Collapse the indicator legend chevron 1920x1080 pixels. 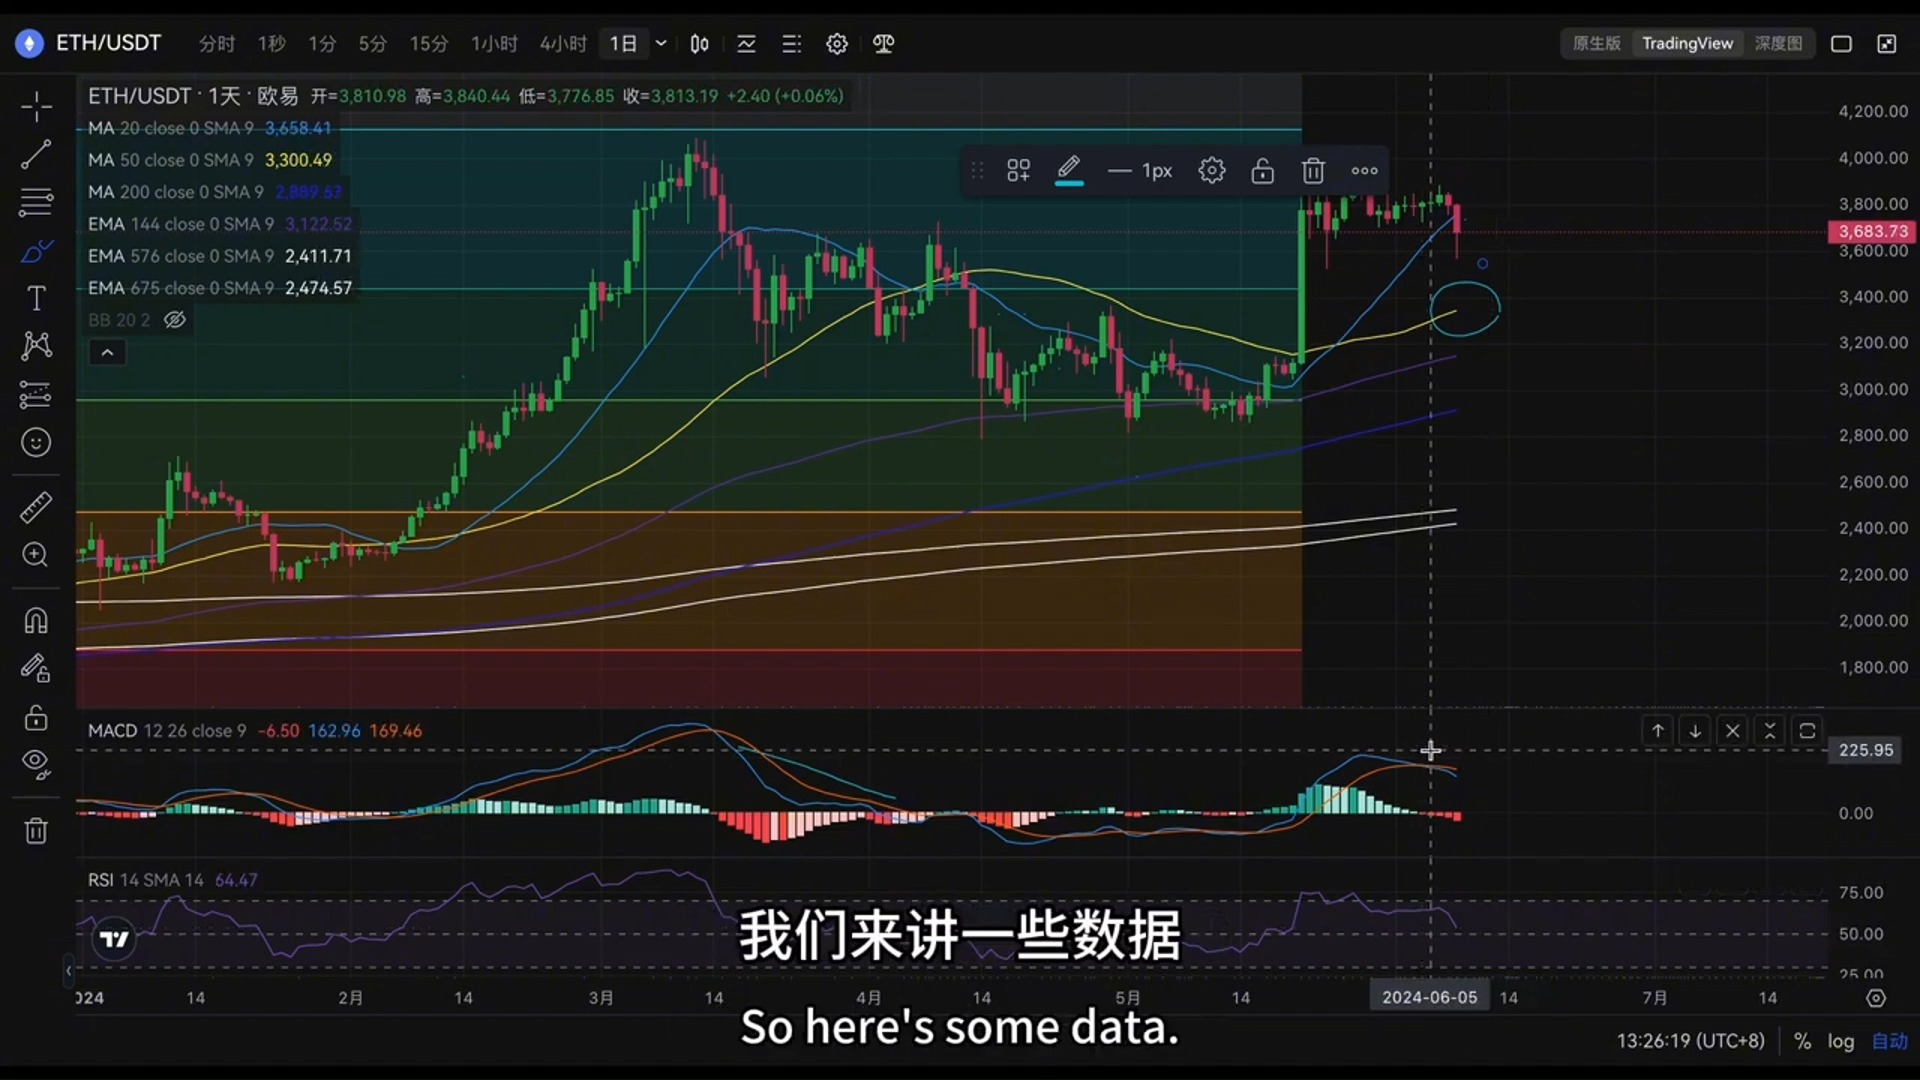tap(107, 352)
